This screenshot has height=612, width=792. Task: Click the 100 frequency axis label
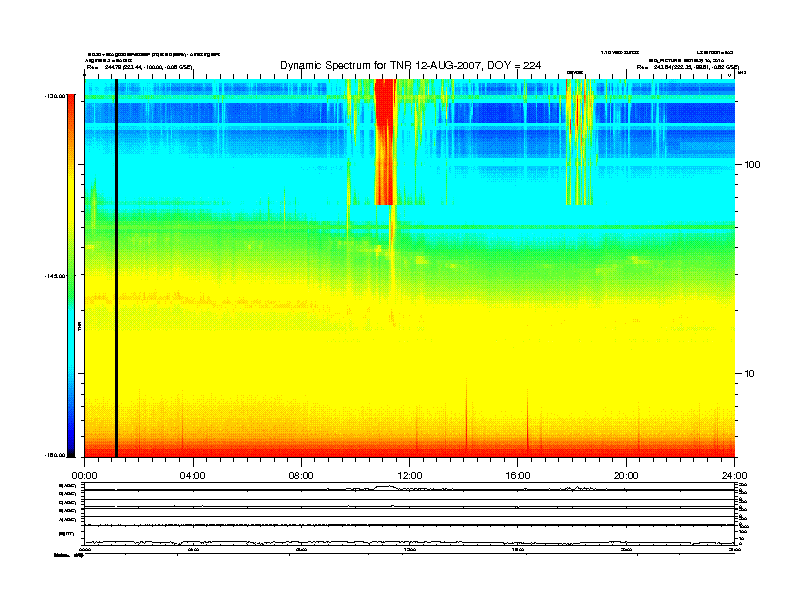click(752, 165)
